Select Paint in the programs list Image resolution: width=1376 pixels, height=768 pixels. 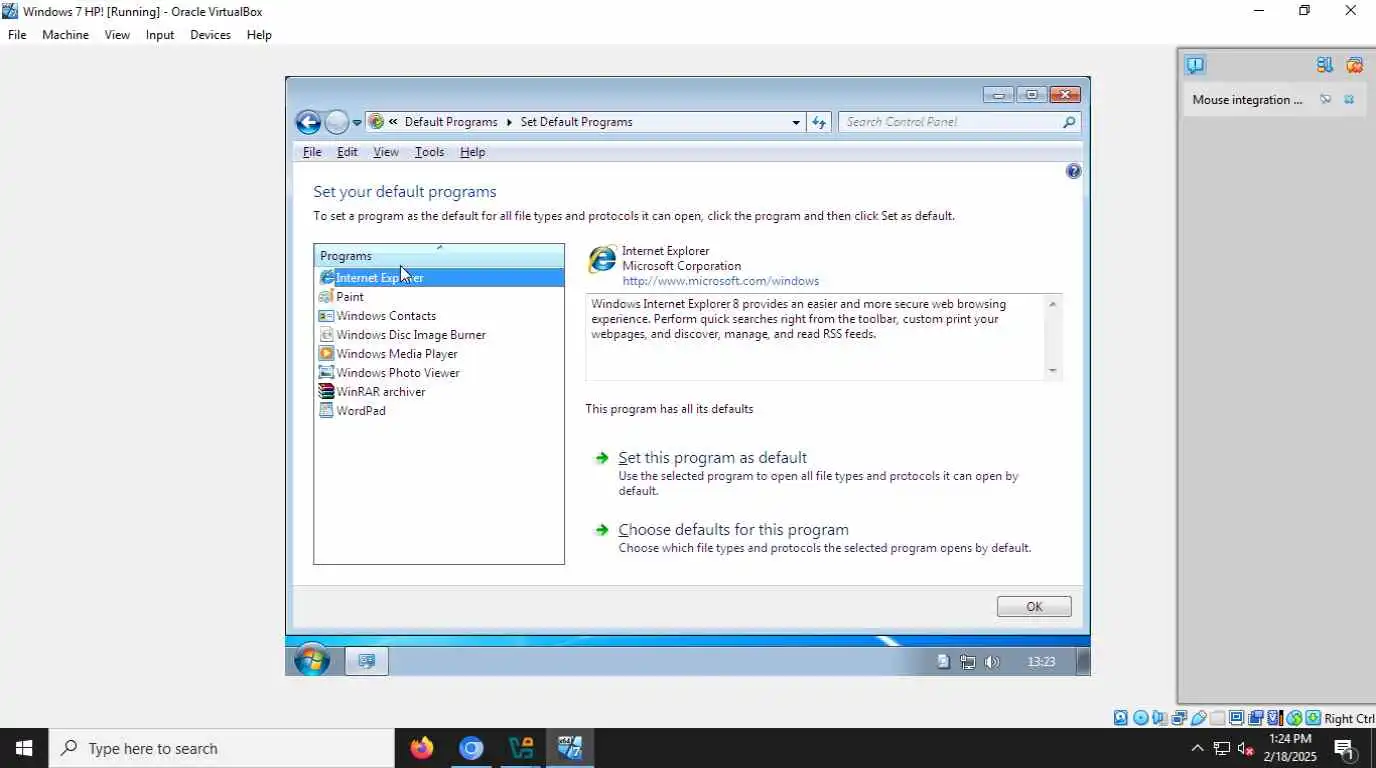click(350, 297)
